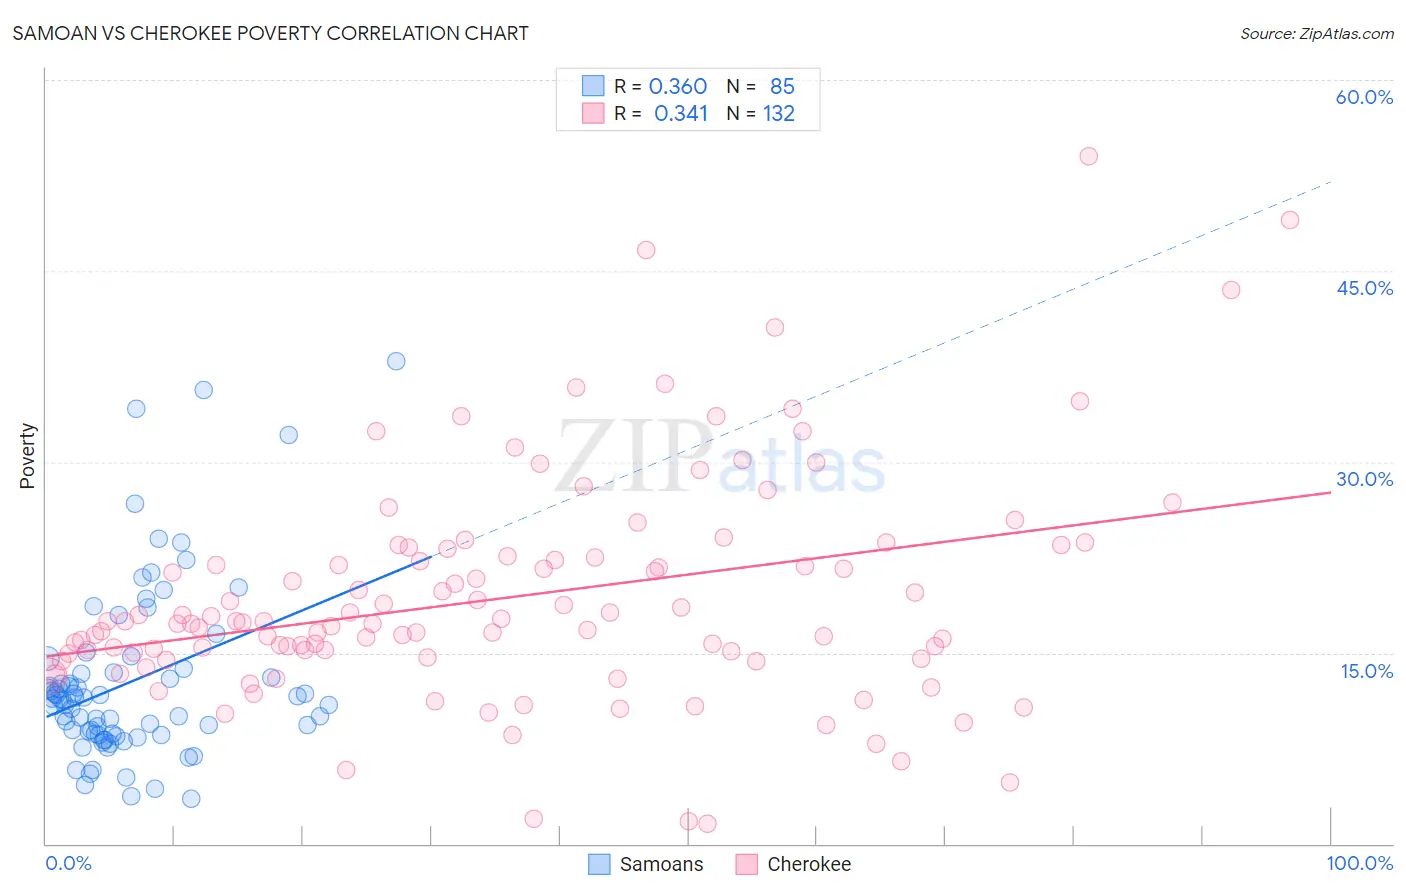Click the 60.0% y-axis tick label
Screen dimensions: 1406x892
[x=1364, y=97]
